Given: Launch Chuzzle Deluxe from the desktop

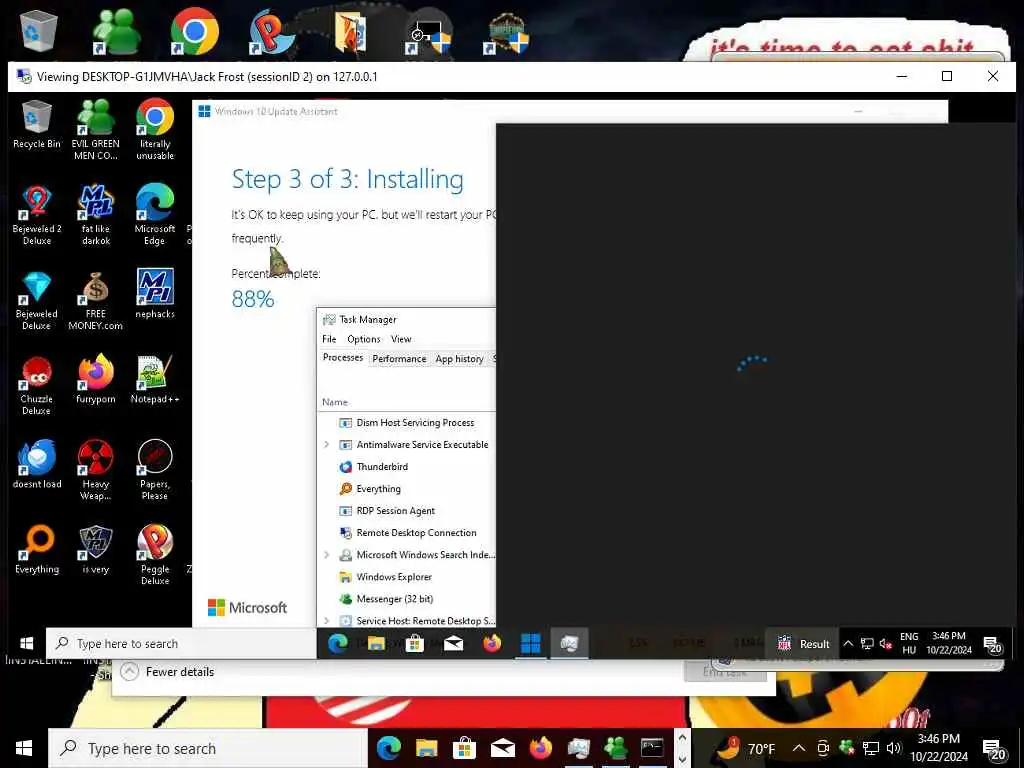Looking at the screenshot, I should coord(37,385).
